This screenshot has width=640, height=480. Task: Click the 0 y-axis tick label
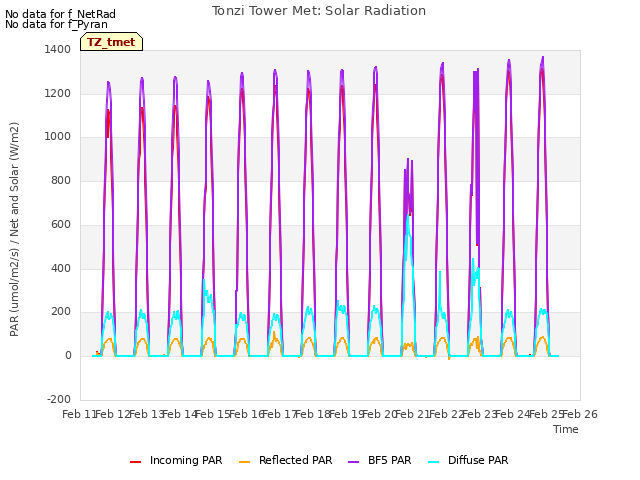68,356
